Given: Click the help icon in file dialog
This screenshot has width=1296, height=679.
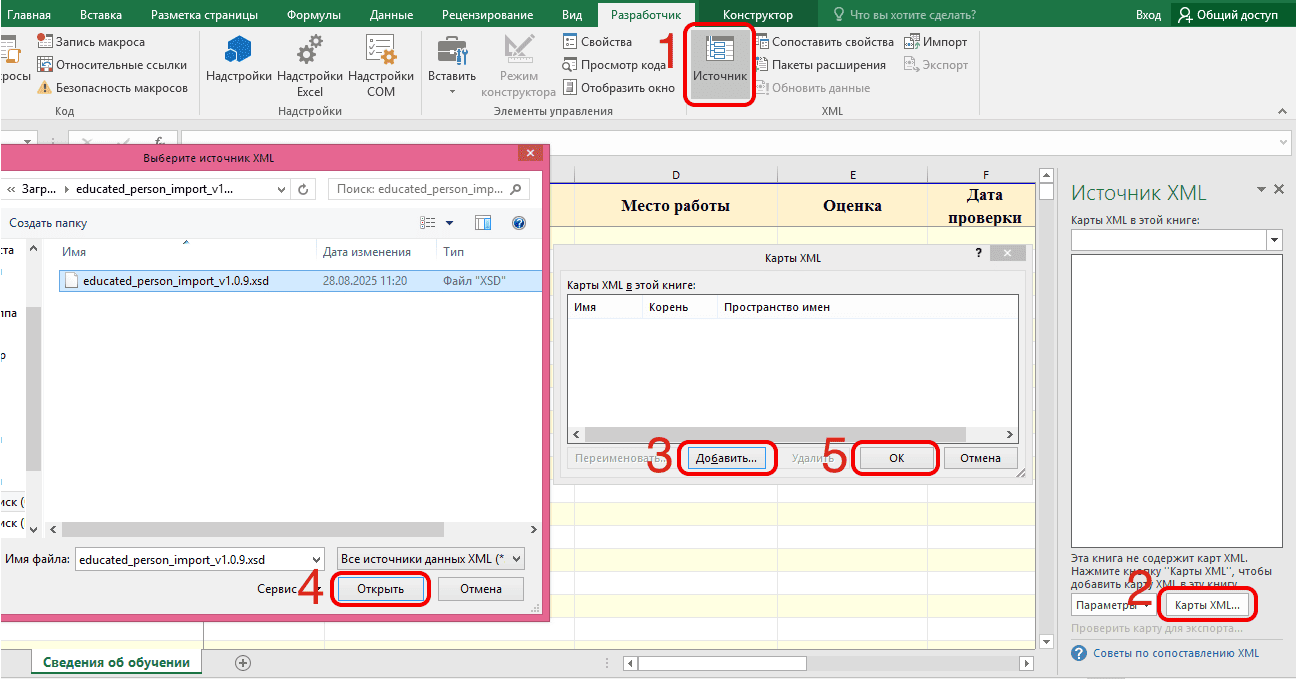Looking at the screenshot, I should click(x=519, y=223).
